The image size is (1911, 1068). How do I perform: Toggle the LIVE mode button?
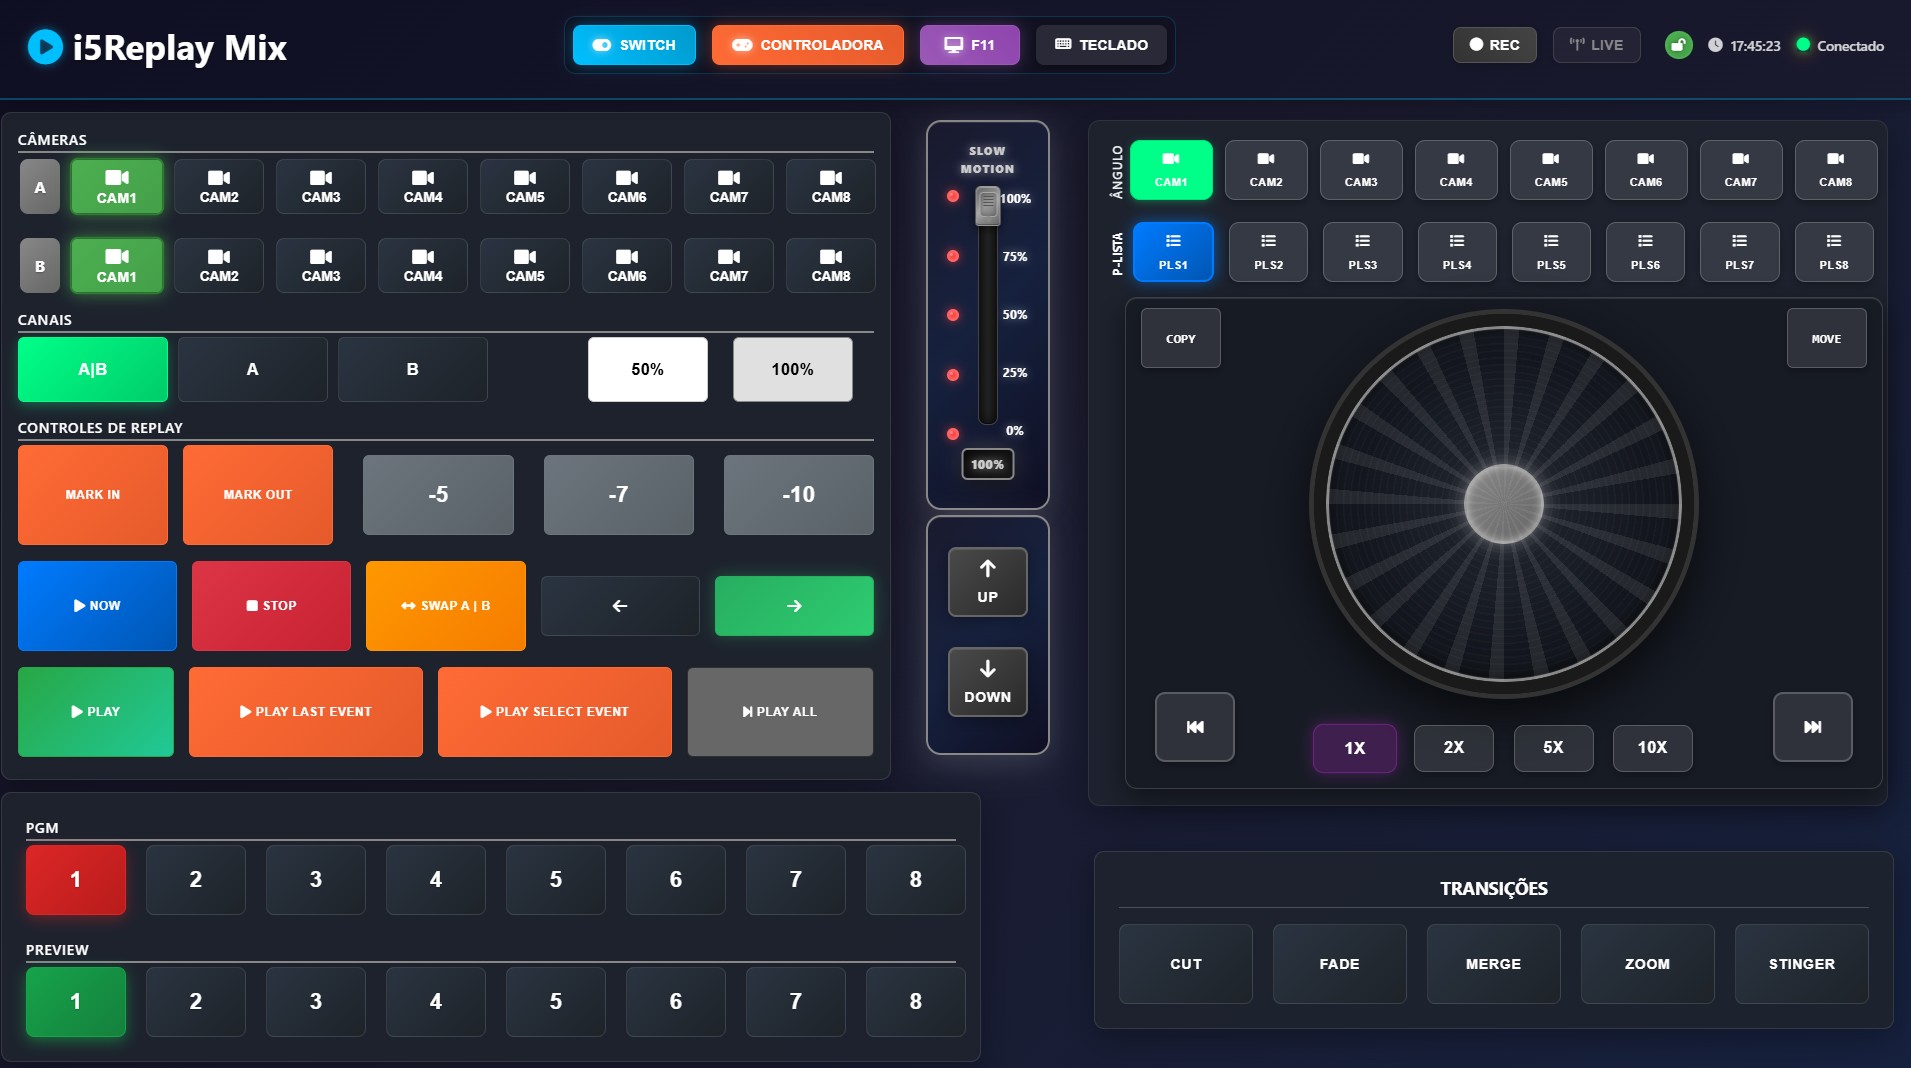[1596, 45]
